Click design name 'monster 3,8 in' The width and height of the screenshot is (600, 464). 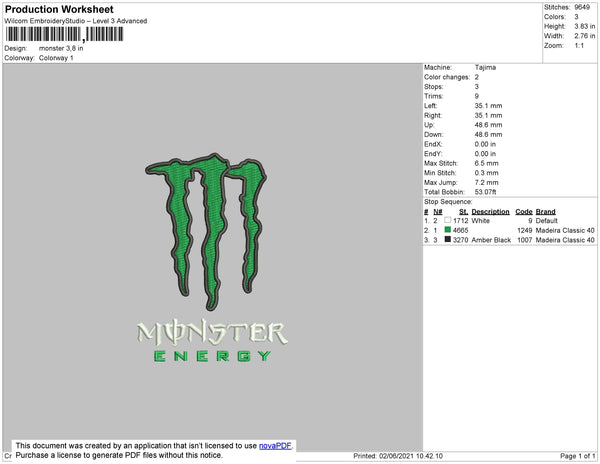point(61,49)
